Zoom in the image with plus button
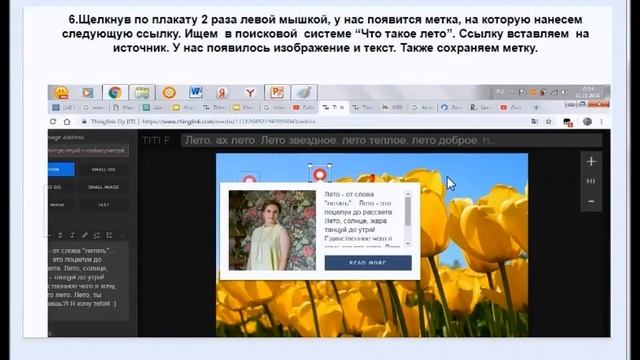Viewport: 640px width, 360px height. (x=591, y=162)
